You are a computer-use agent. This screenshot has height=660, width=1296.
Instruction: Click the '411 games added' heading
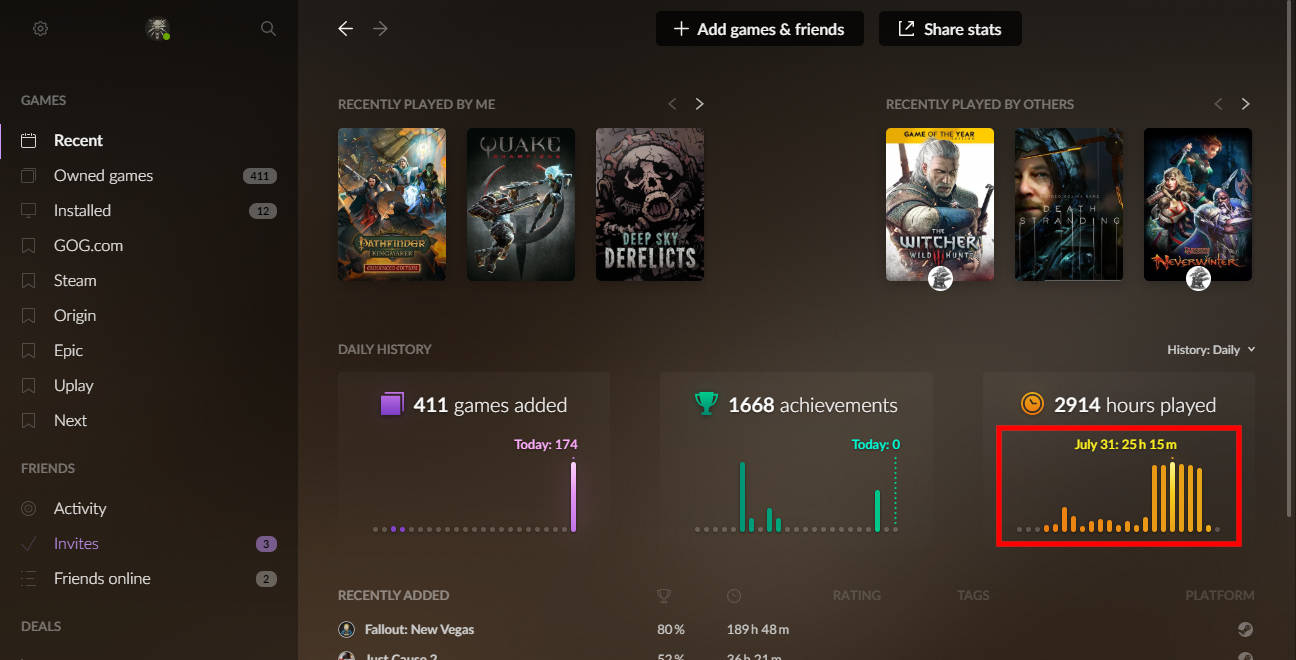click(x=490, y=405)
